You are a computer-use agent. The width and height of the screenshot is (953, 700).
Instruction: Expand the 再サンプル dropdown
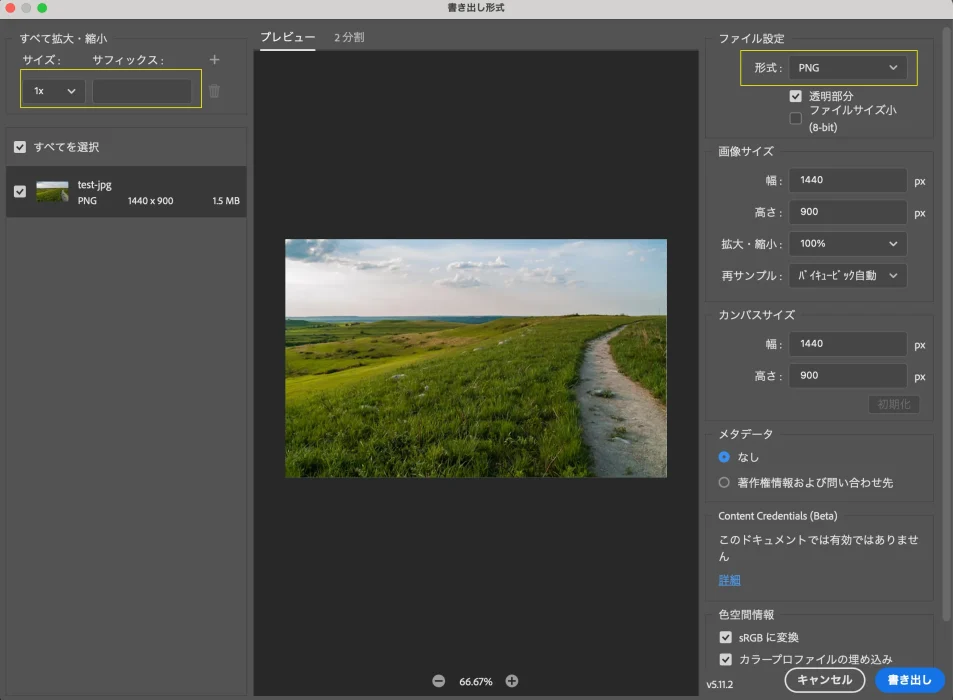847,275
